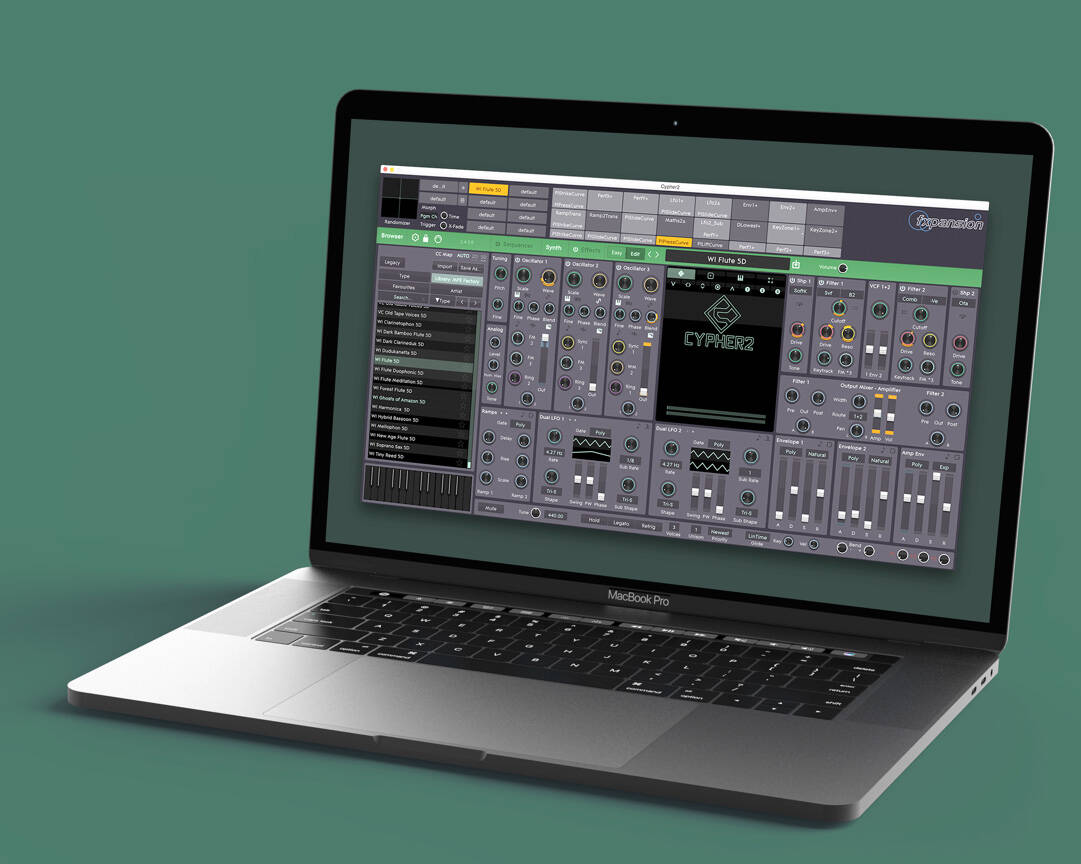Click the circular icon beside the lock
The height and width of the screenshot is (864, 1081).
coord(438,239)
